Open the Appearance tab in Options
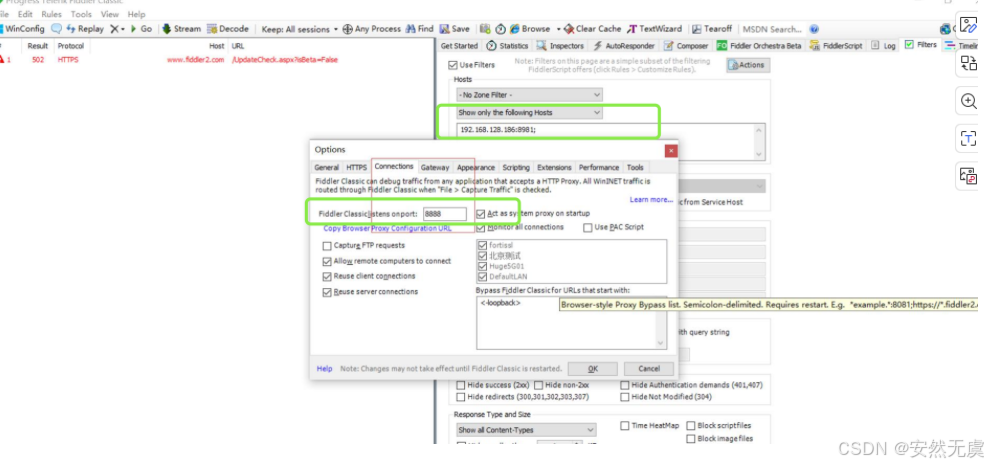Image resolution: width=988 pixels, height=466 pixels. pyautogui.click(x=476, y=168)
